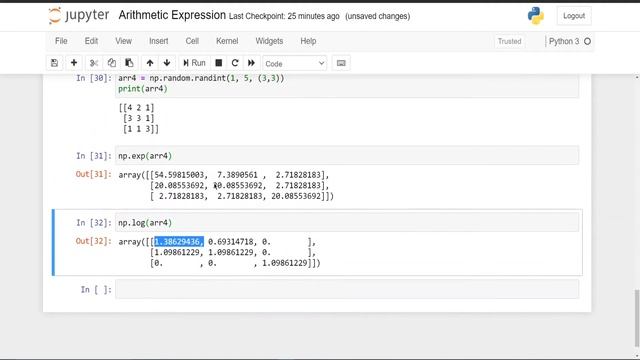The height and width of the screenshot is (360, 640).
Task: Click printed row [1 1 3]]
Action: [x=141, y=129]
